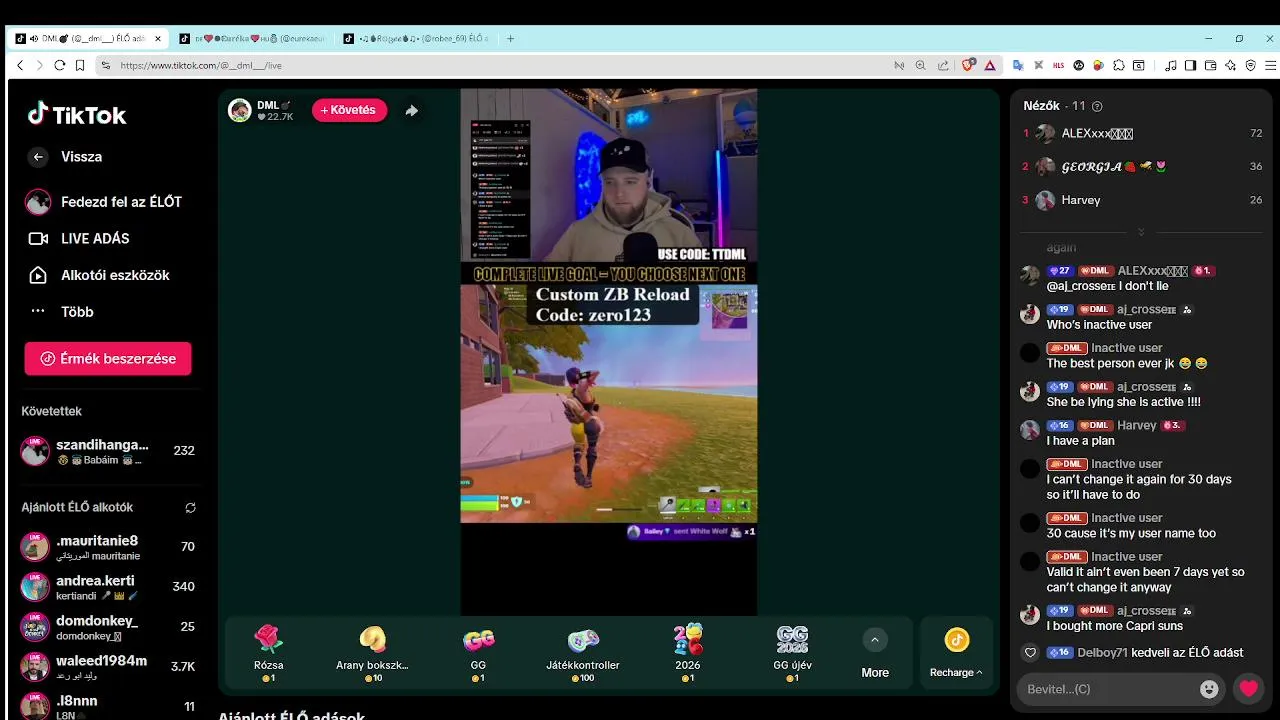Send a Rózsa gift

coord(268,653)
